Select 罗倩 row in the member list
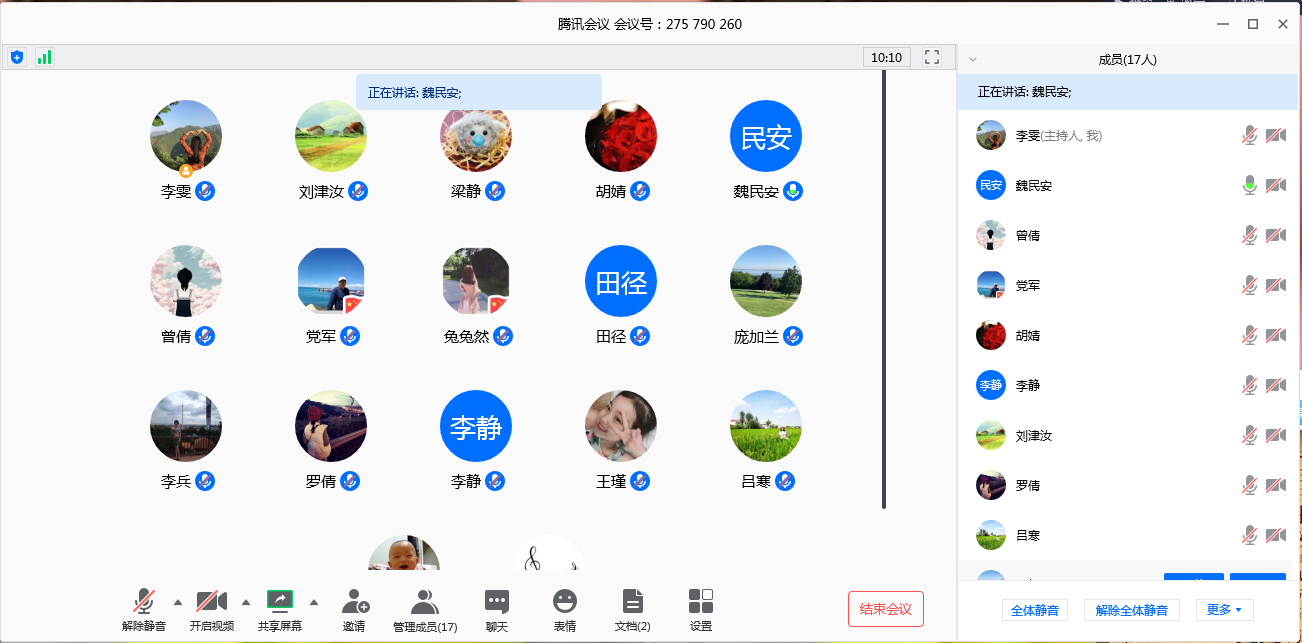 coord(1127,485)
